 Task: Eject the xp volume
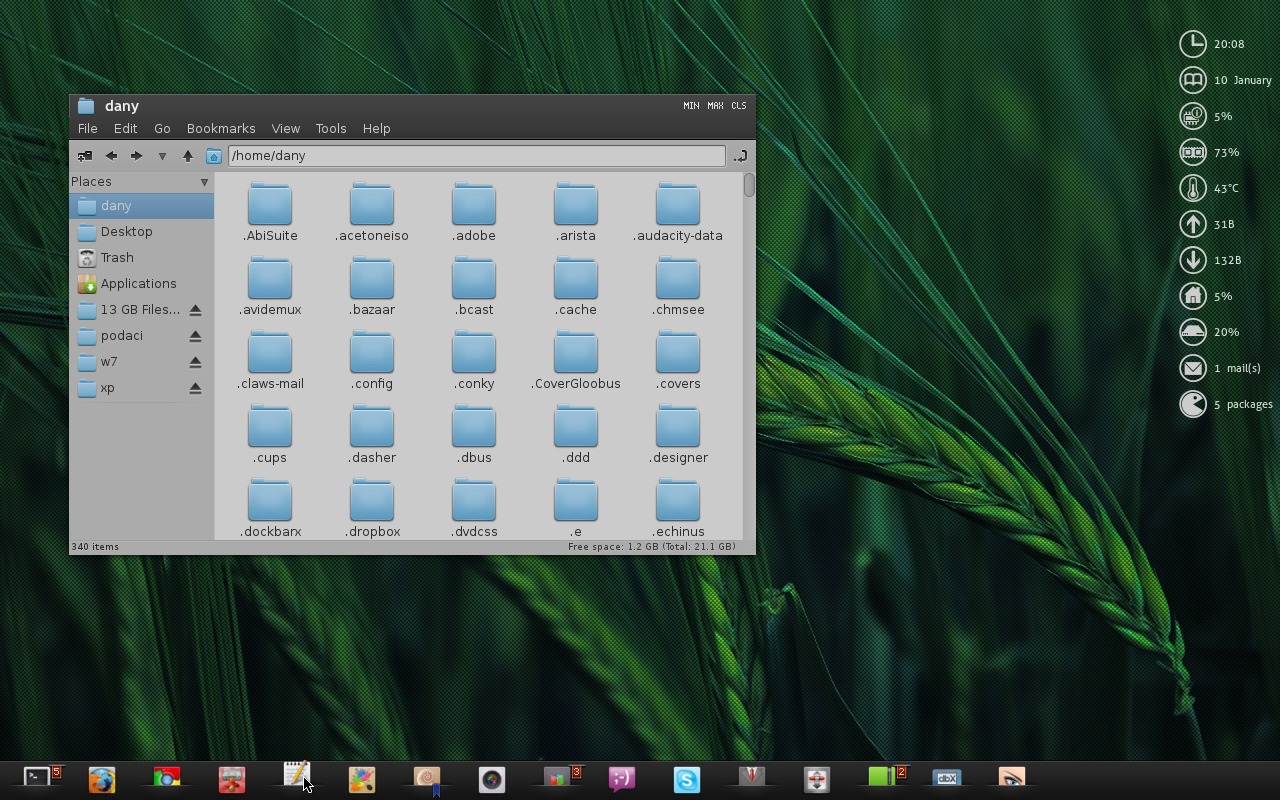(x=196, y=388)
